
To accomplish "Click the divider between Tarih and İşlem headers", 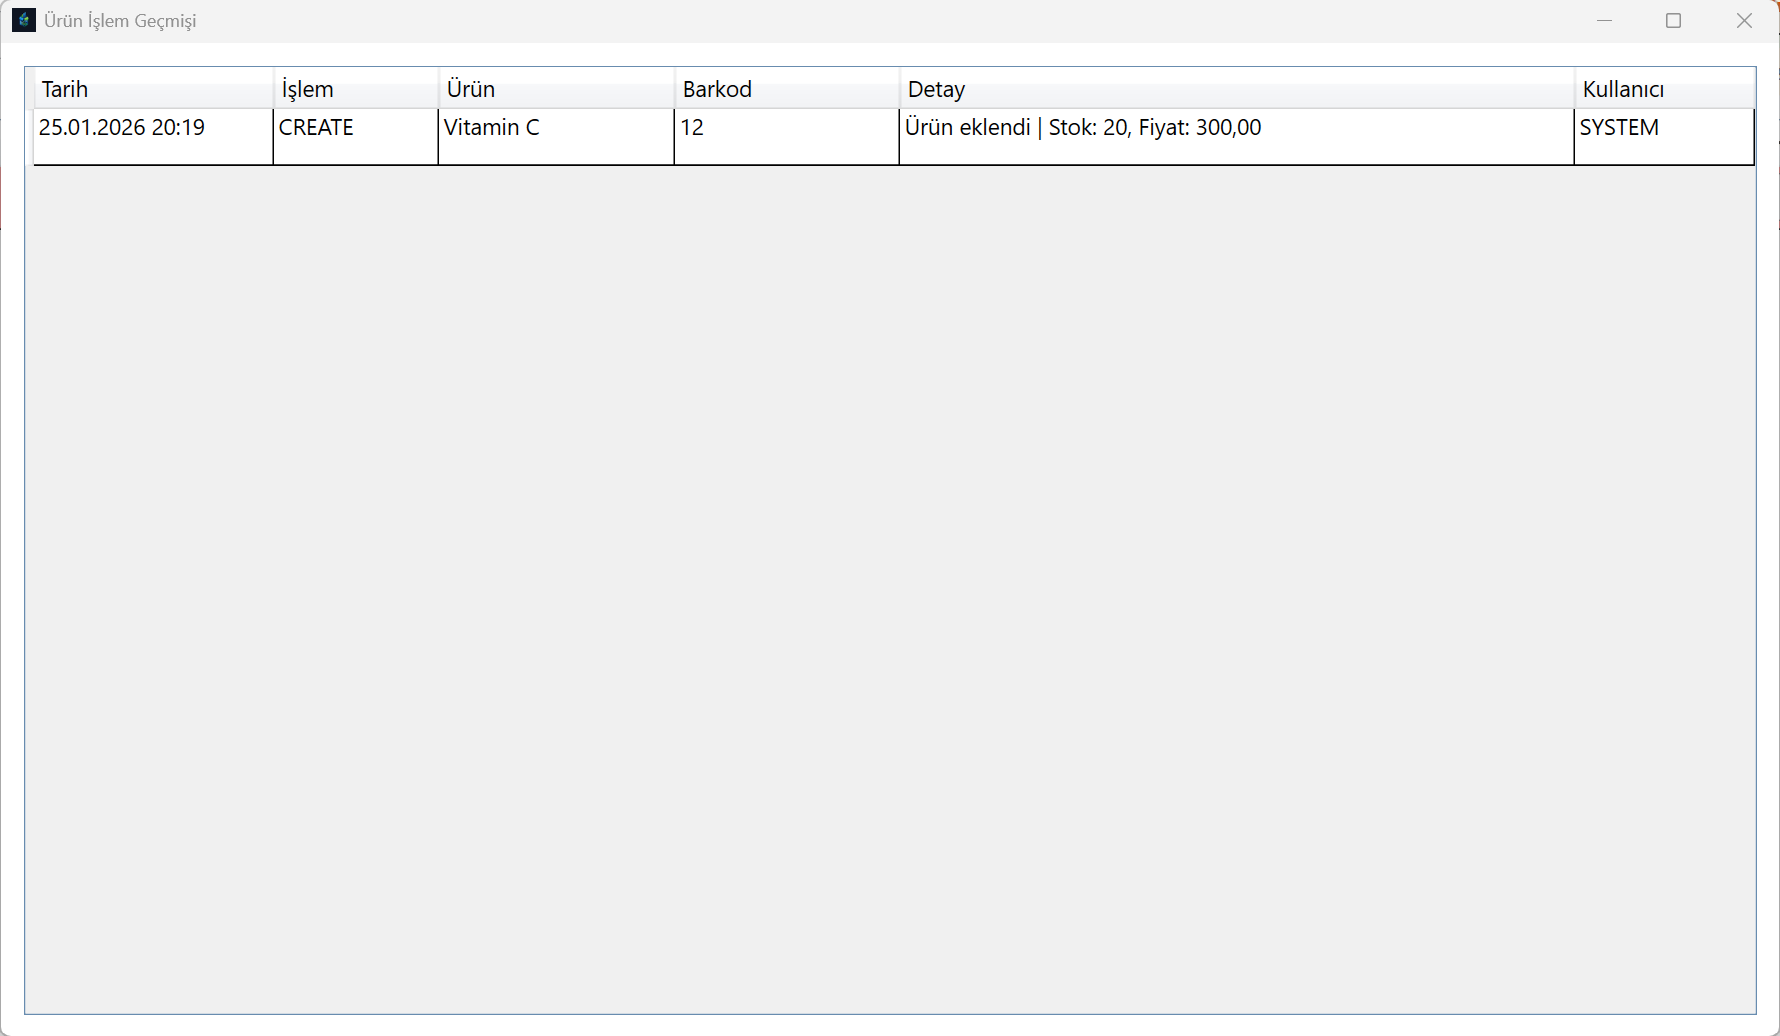I will 274,89.
